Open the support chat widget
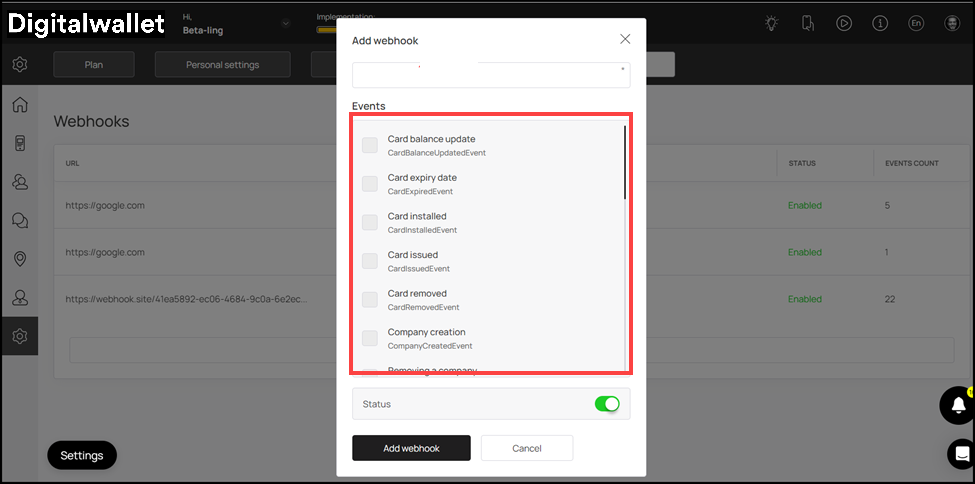 (x=961, y=454)
